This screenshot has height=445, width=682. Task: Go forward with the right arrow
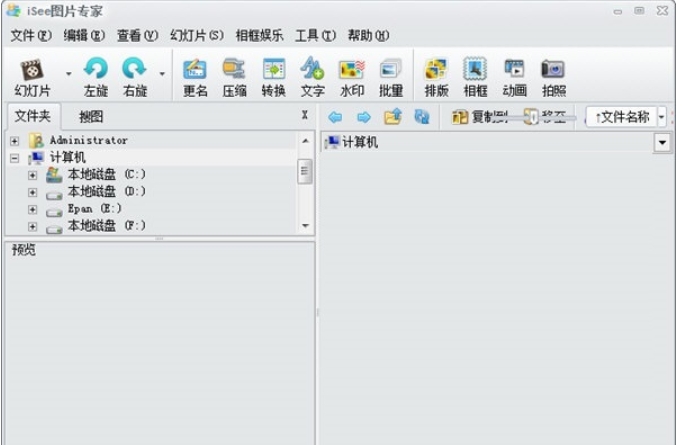364,117
